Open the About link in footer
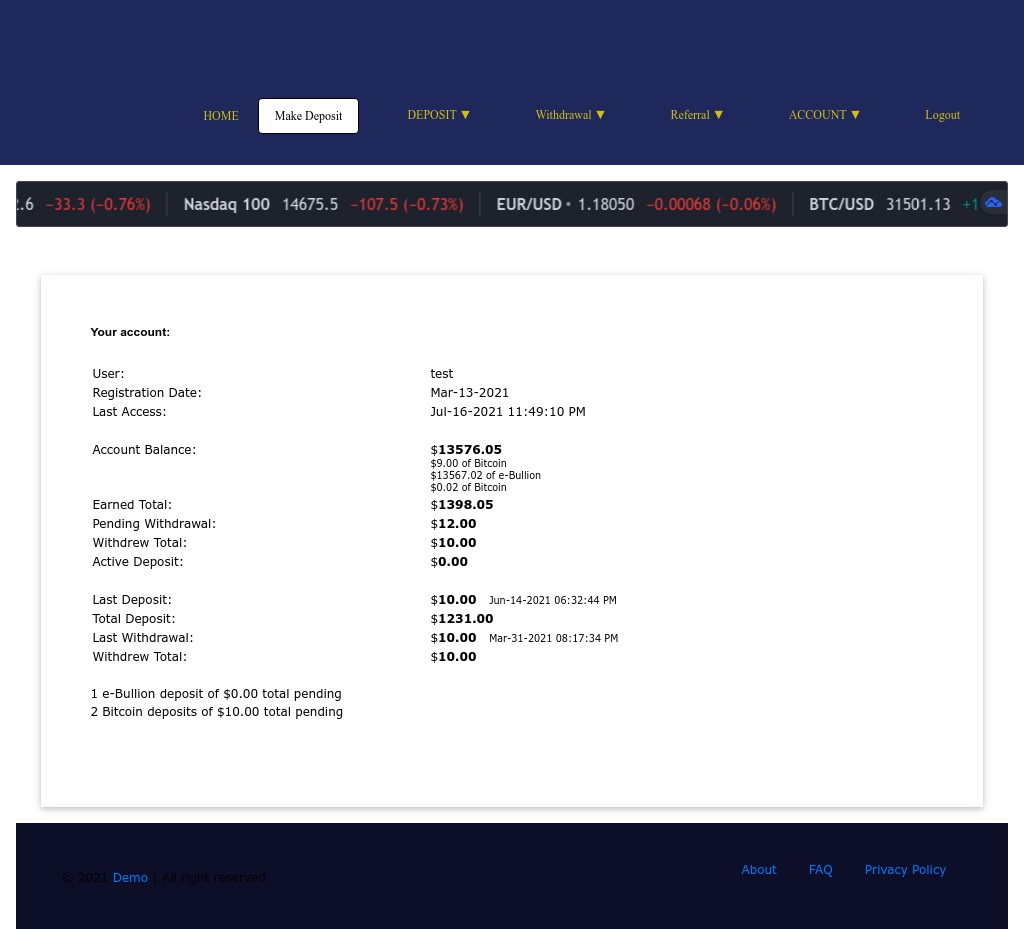 [758, 870]
